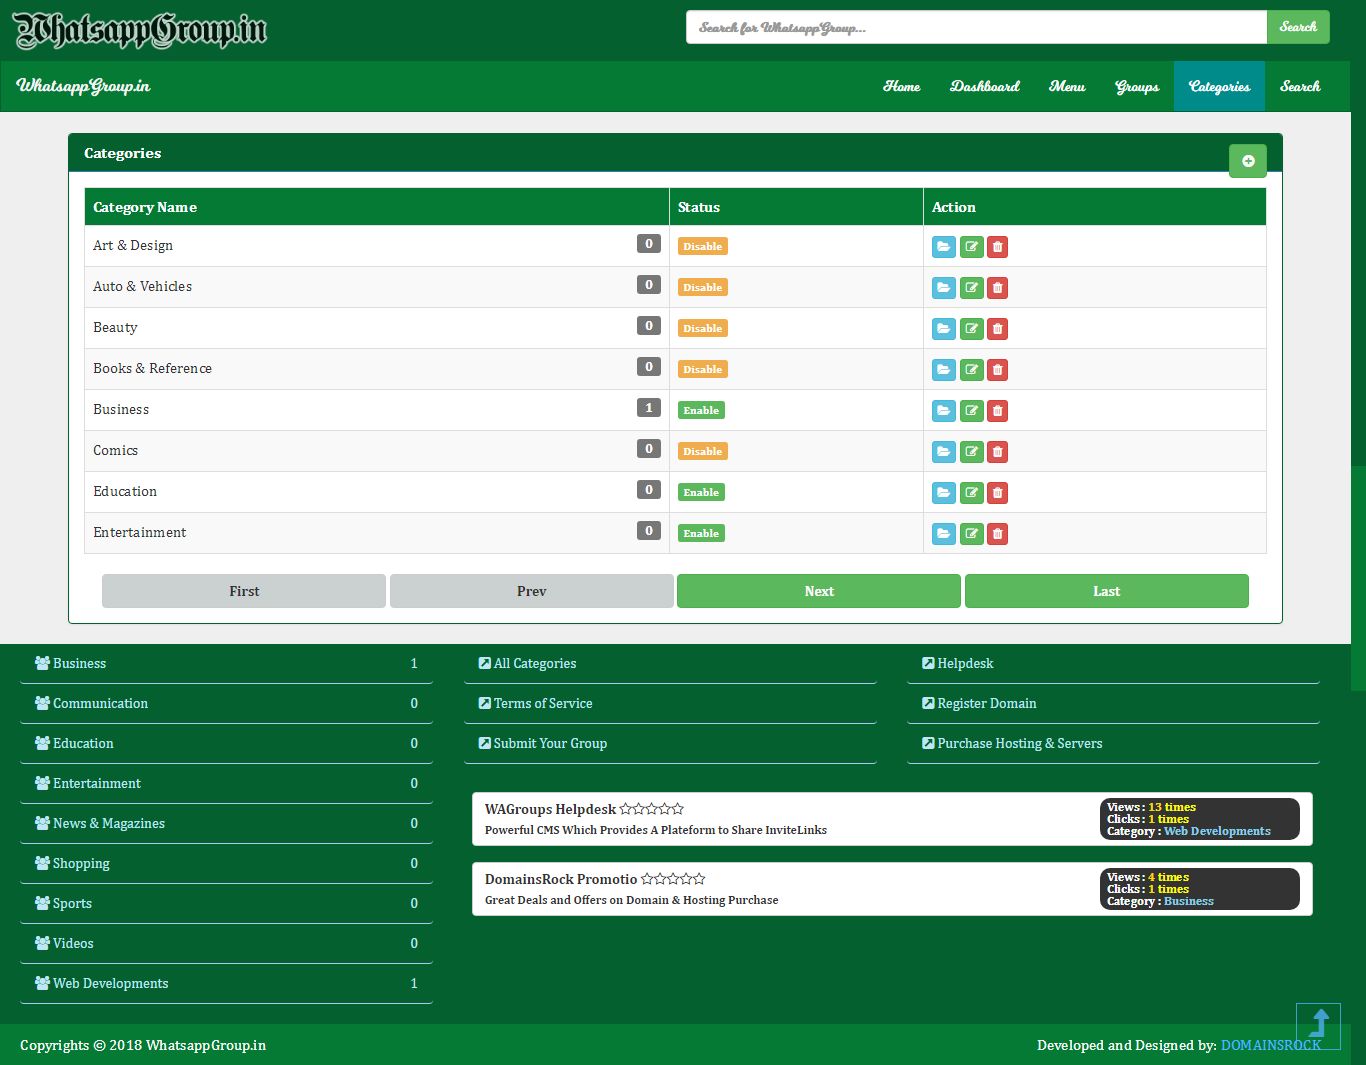This screenshot has width=1366, height=1065.
Task: Jump to the Last page
Action: point(1106,591)
